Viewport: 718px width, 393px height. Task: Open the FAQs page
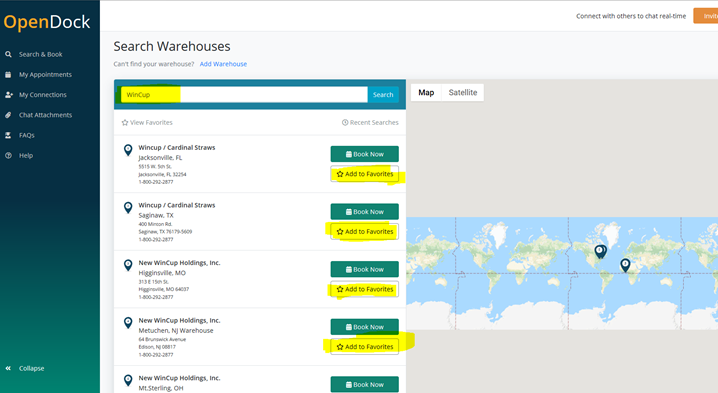point(27,135)
